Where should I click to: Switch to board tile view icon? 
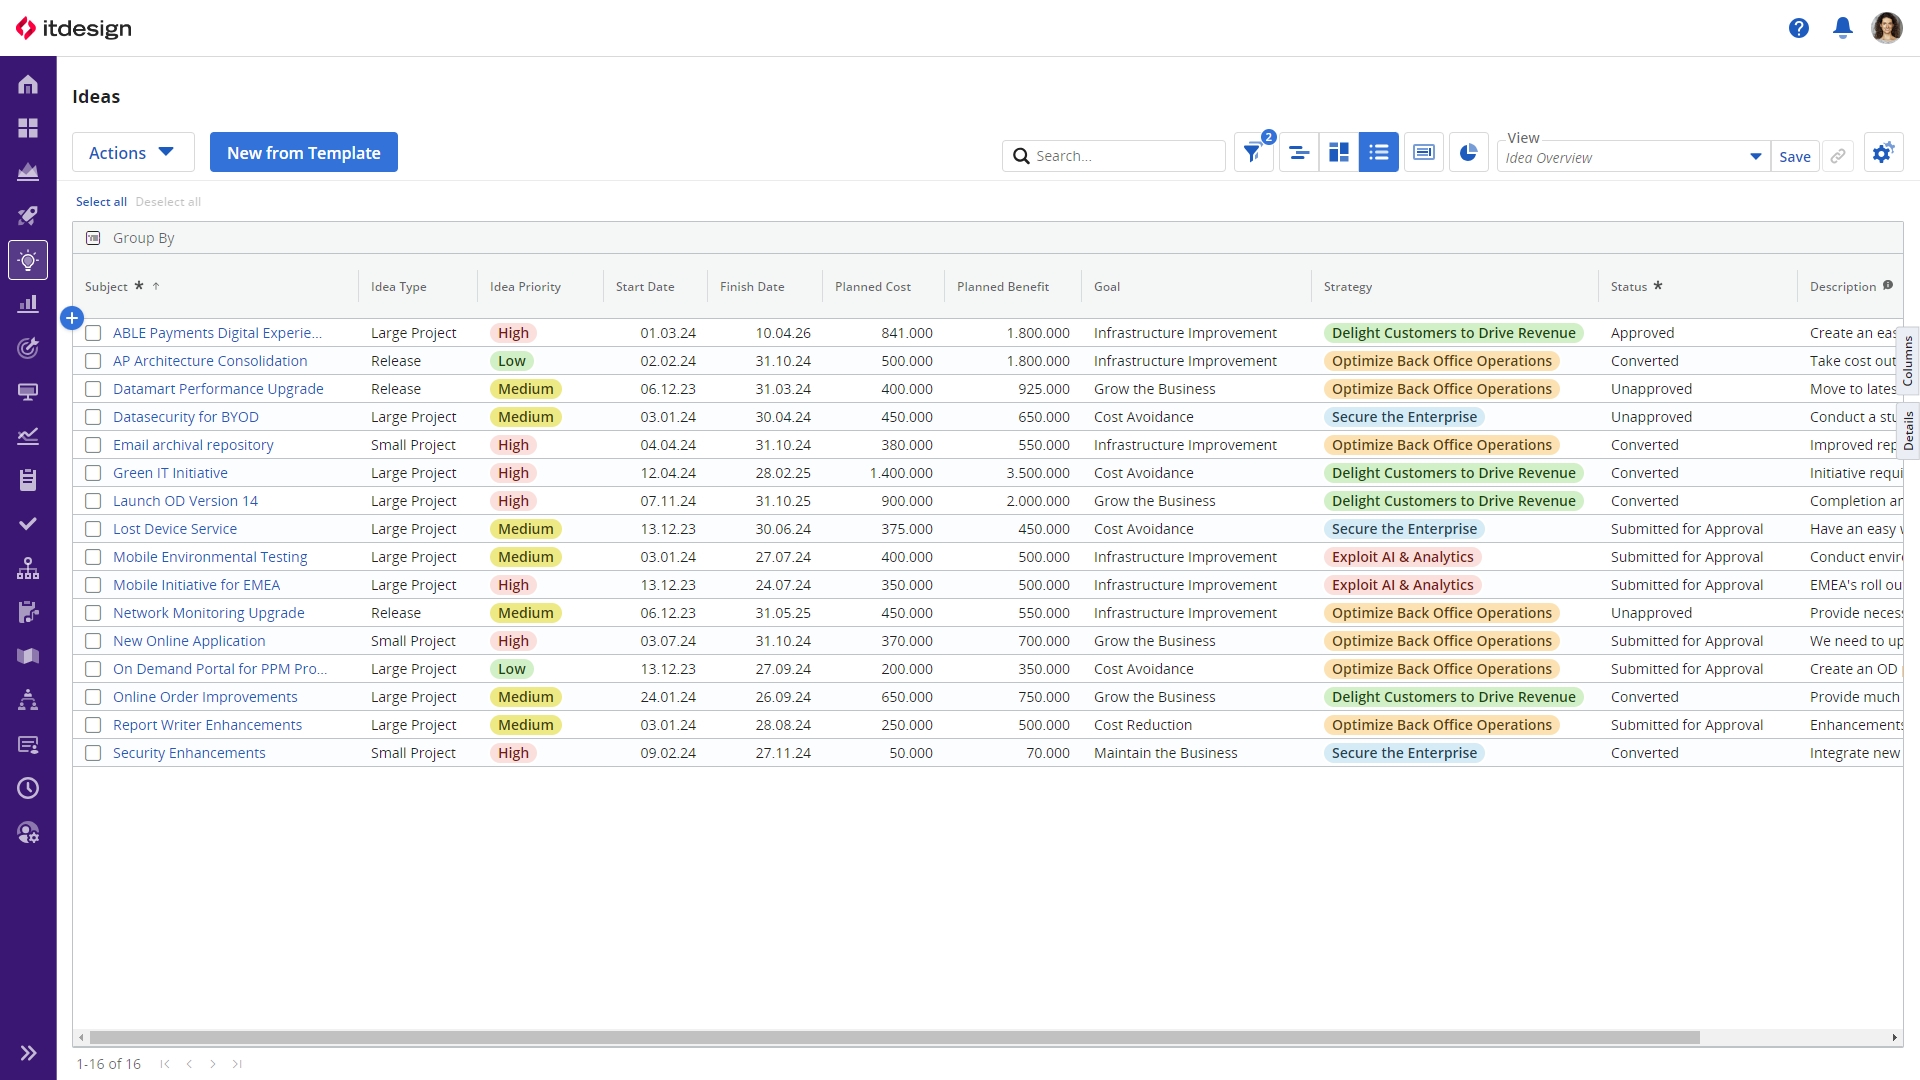click(x=1338, y=153)
